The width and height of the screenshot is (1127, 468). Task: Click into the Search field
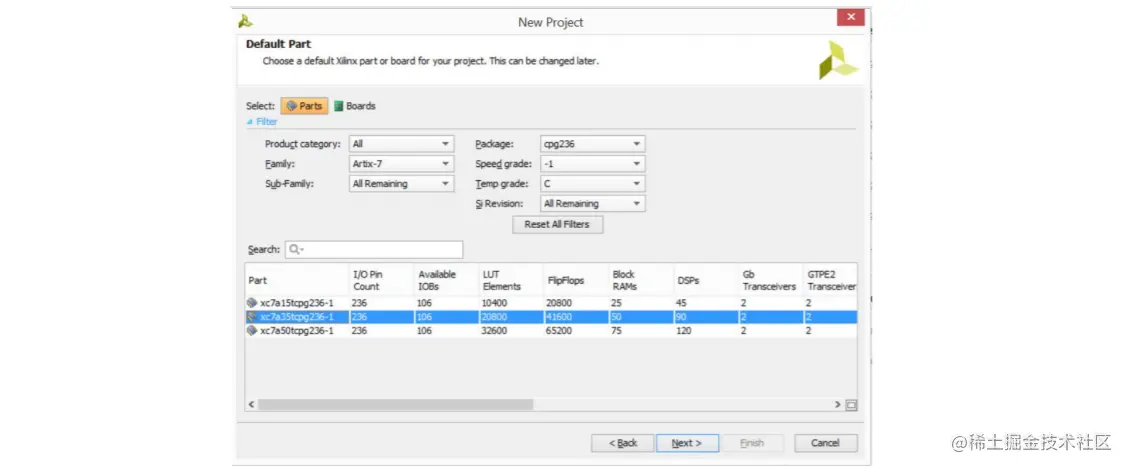pos(374,249)
